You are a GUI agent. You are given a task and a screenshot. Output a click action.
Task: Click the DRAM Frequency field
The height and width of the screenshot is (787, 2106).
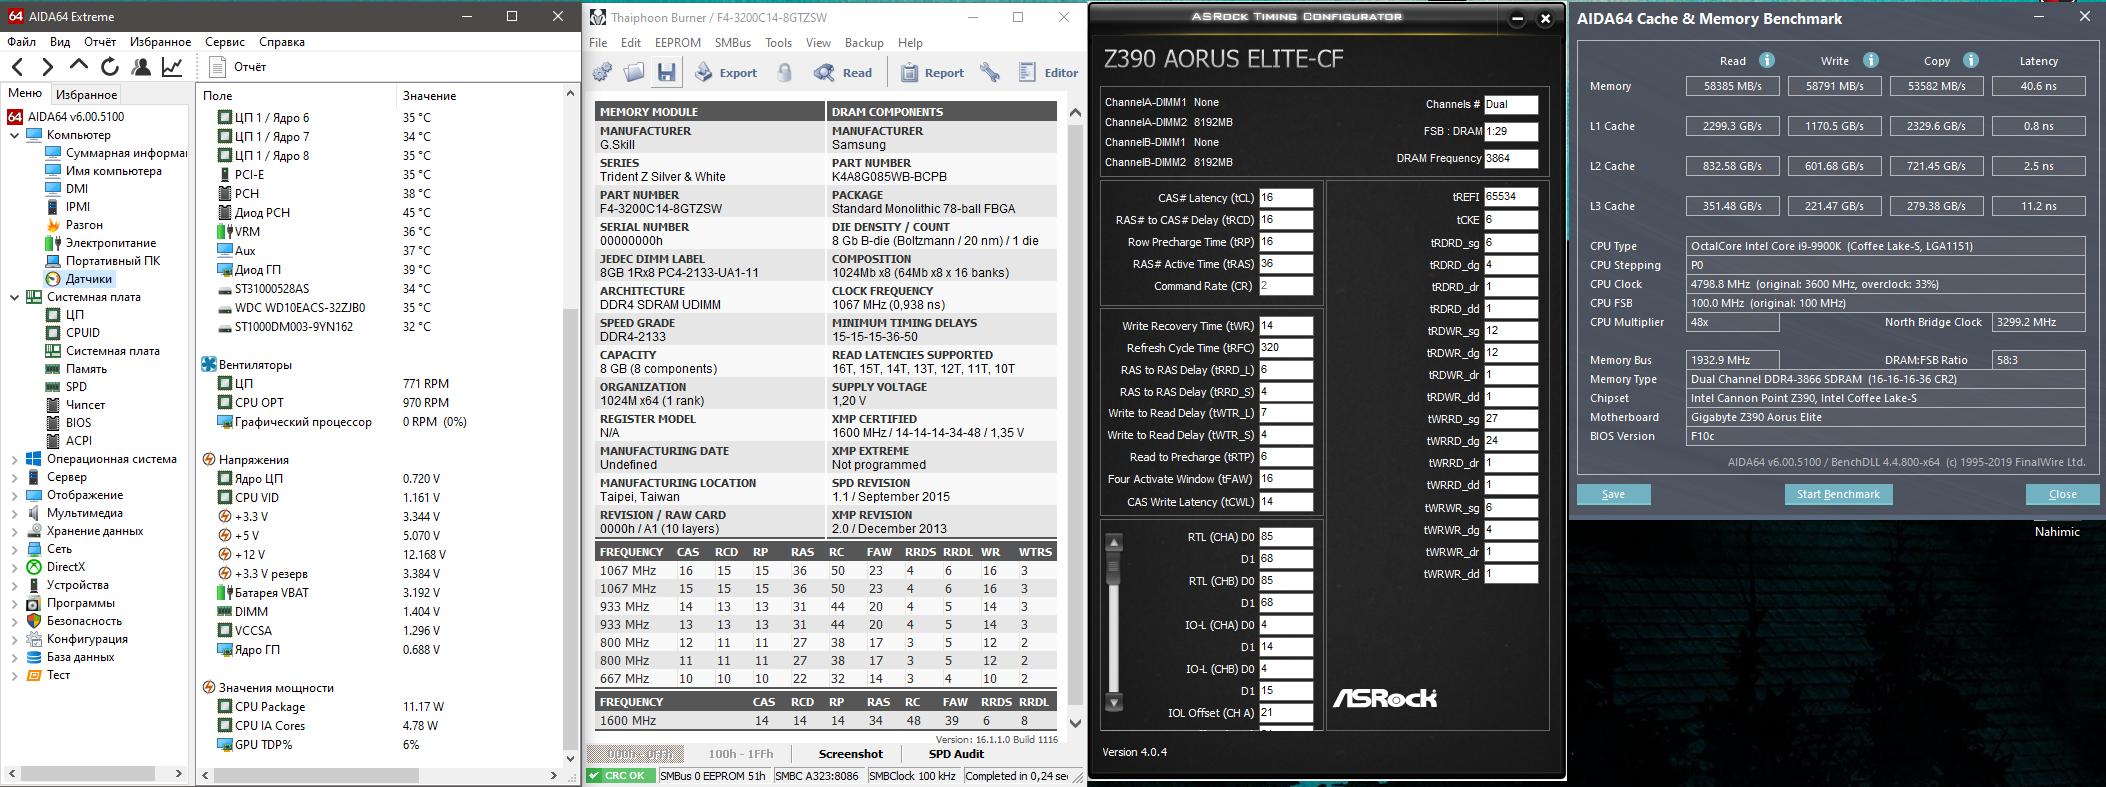point(1511,158)
